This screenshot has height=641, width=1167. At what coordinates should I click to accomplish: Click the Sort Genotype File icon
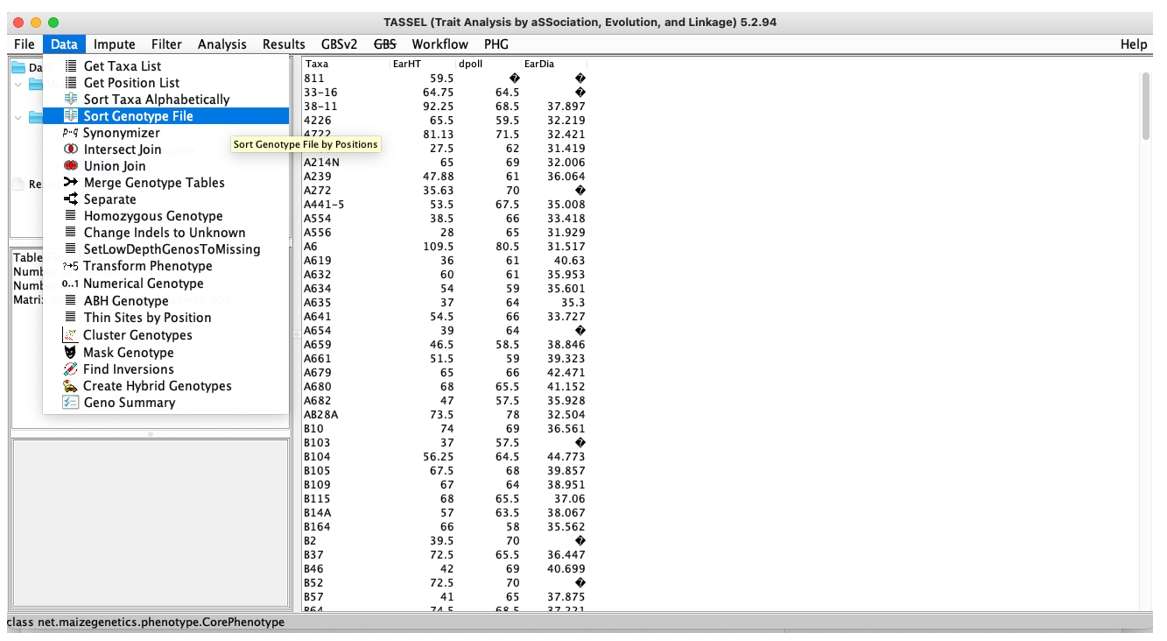71,116
